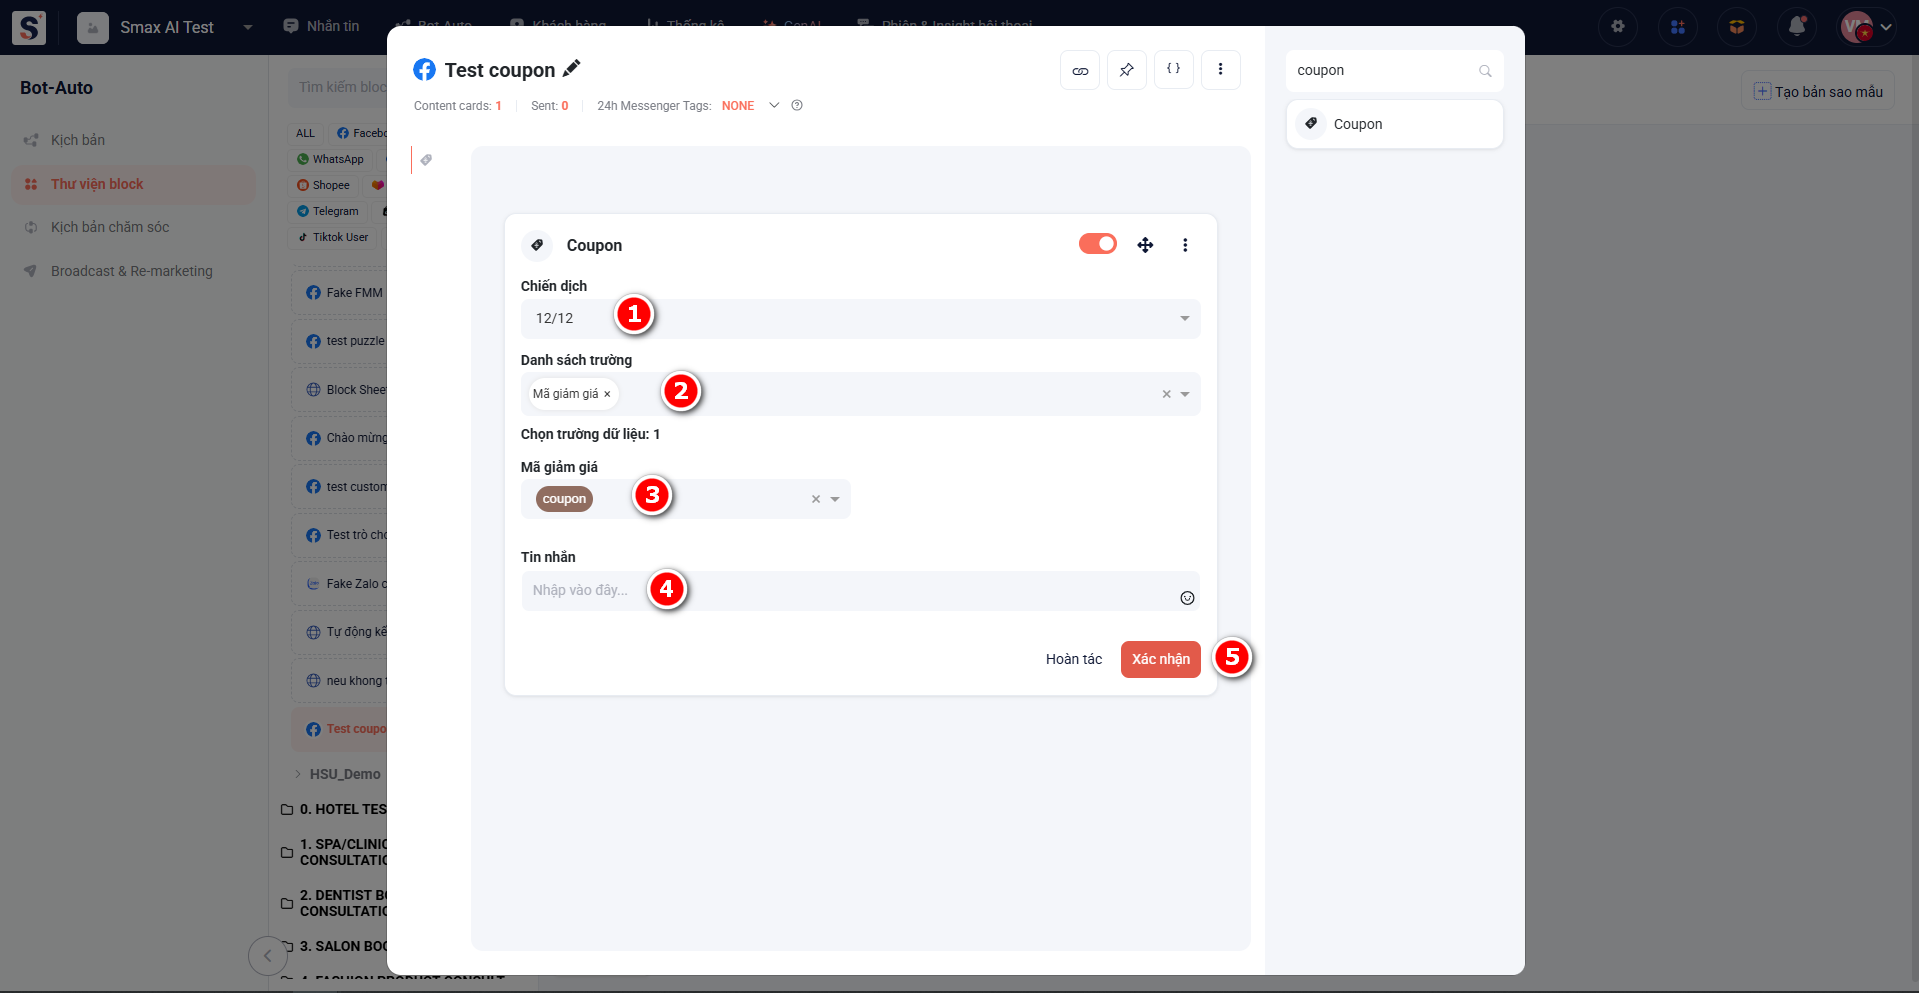Click Hoàn tác to undo changes
The height and width of the screenshot is (993, 1919).
tap(1073, 659)
